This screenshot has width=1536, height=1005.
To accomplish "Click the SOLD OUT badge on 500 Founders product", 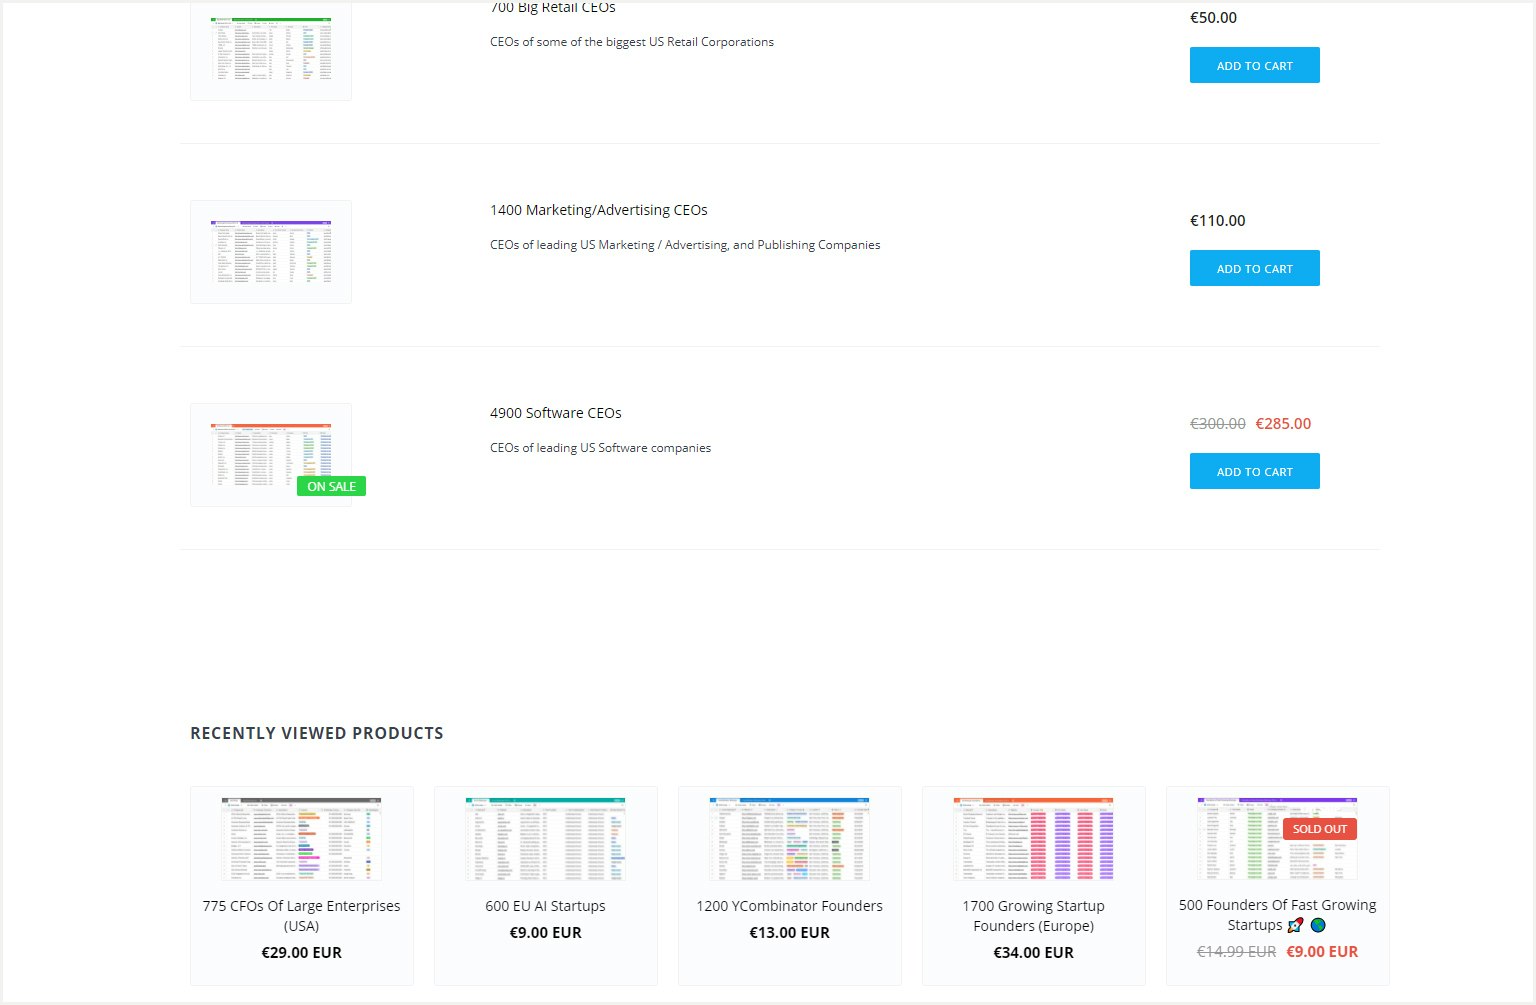I will [1319, 829].
